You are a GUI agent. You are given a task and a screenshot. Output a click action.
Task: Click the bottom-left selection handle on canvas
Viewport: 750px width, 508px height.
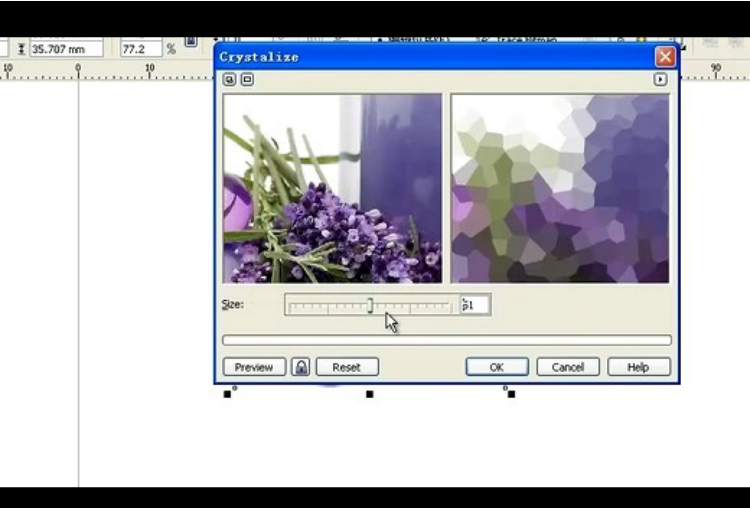tap(227, 394)
